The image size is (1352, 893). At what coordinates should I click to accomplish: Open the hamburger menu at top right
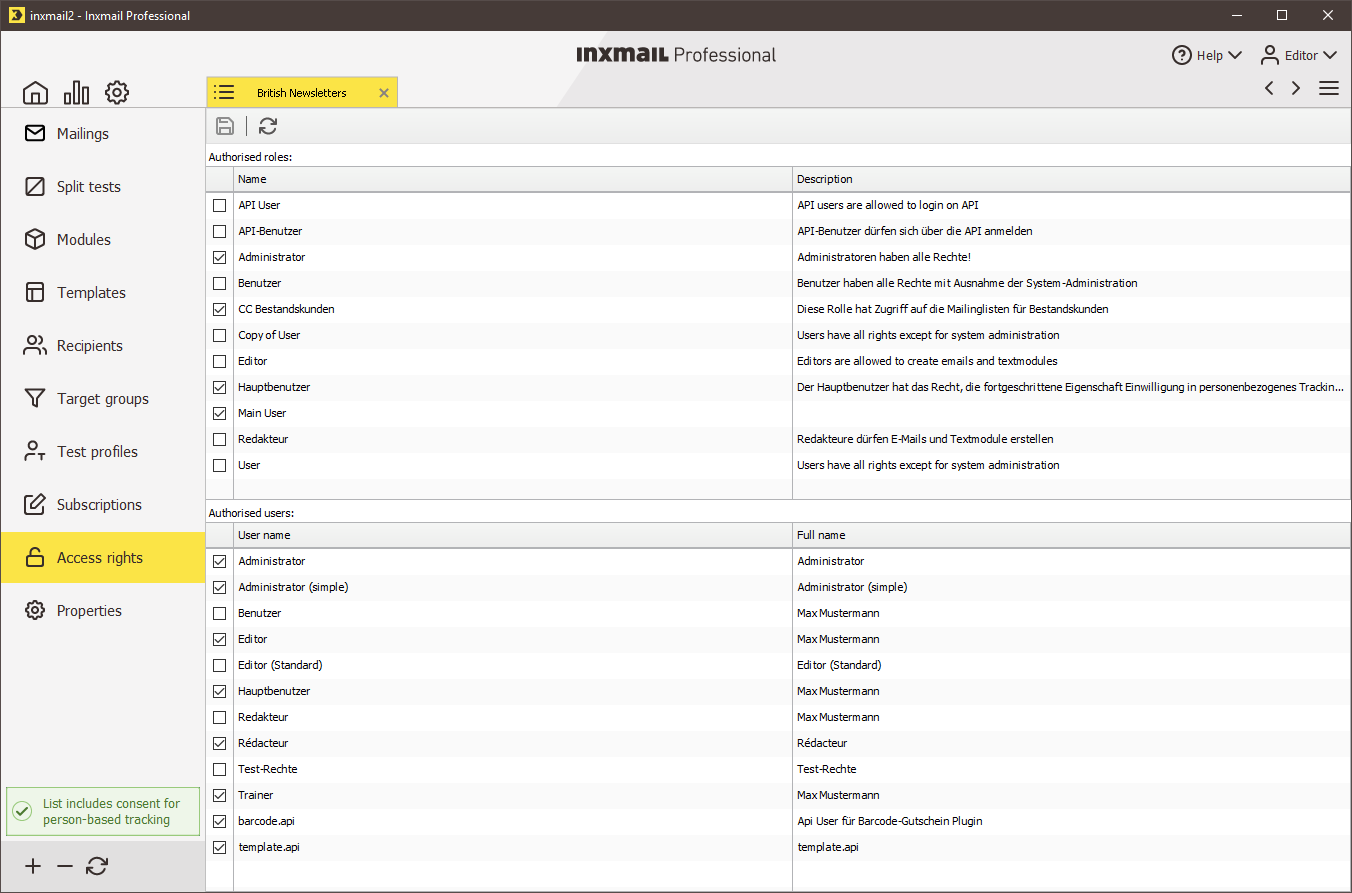(x=1329, y=88)
